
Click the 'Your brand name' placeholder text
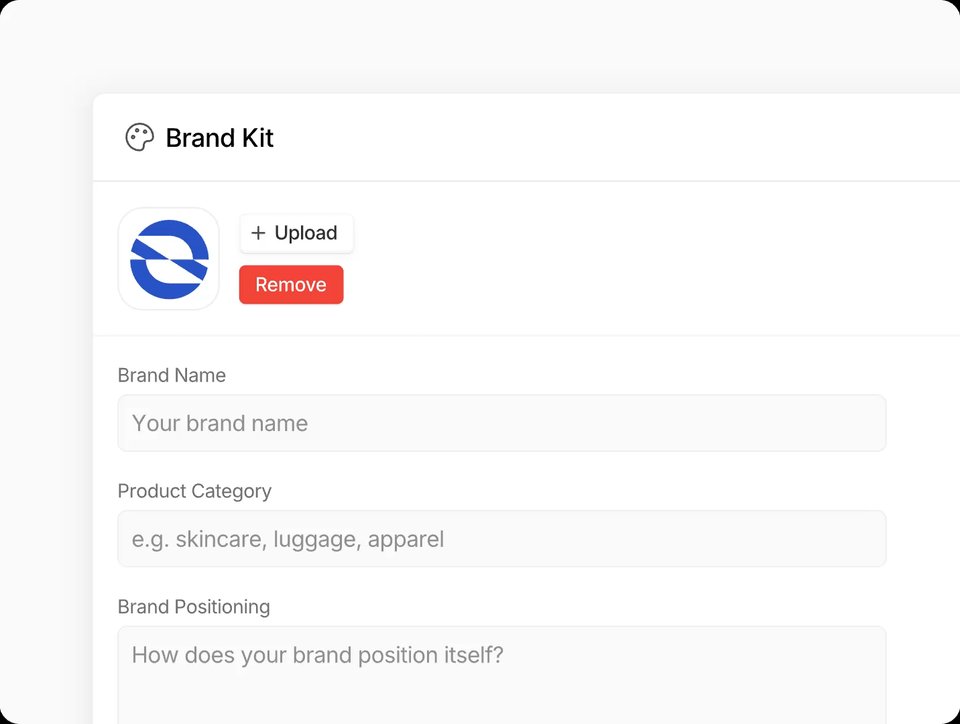220,424
